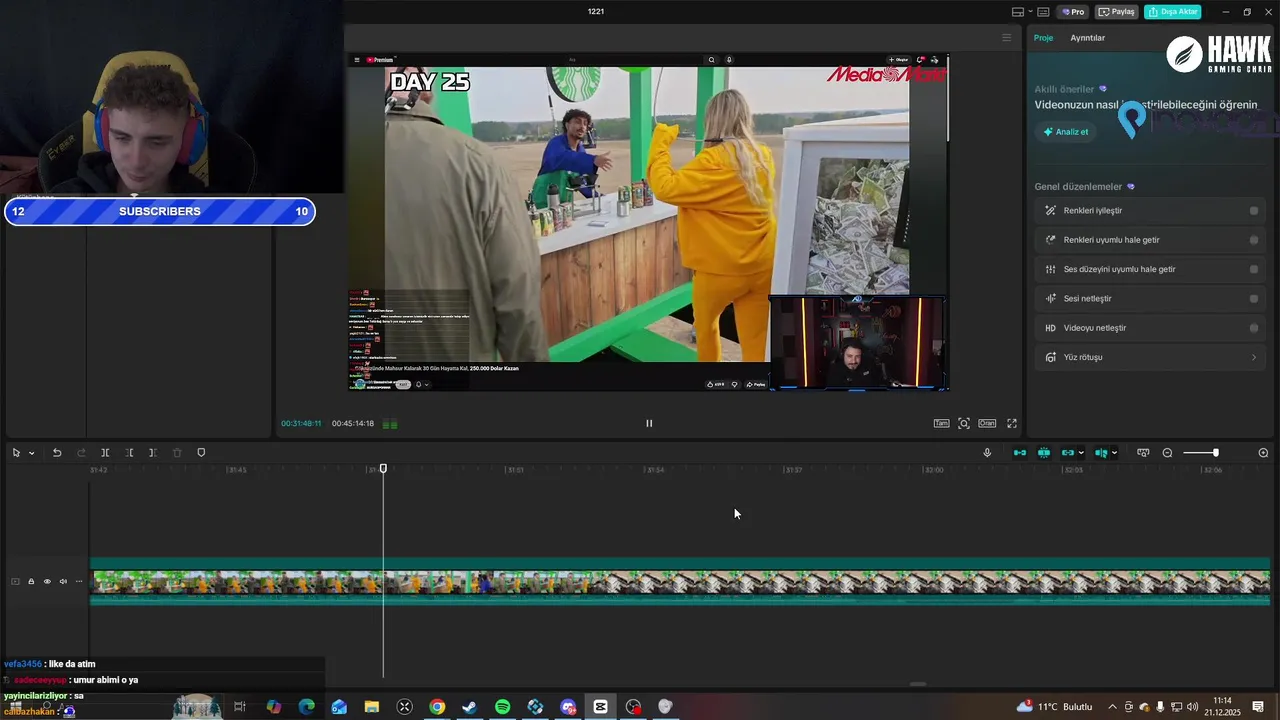Enable Sesi netleştir toggle
Viewport: 1280px width, 720px height.
point(1254,298)
